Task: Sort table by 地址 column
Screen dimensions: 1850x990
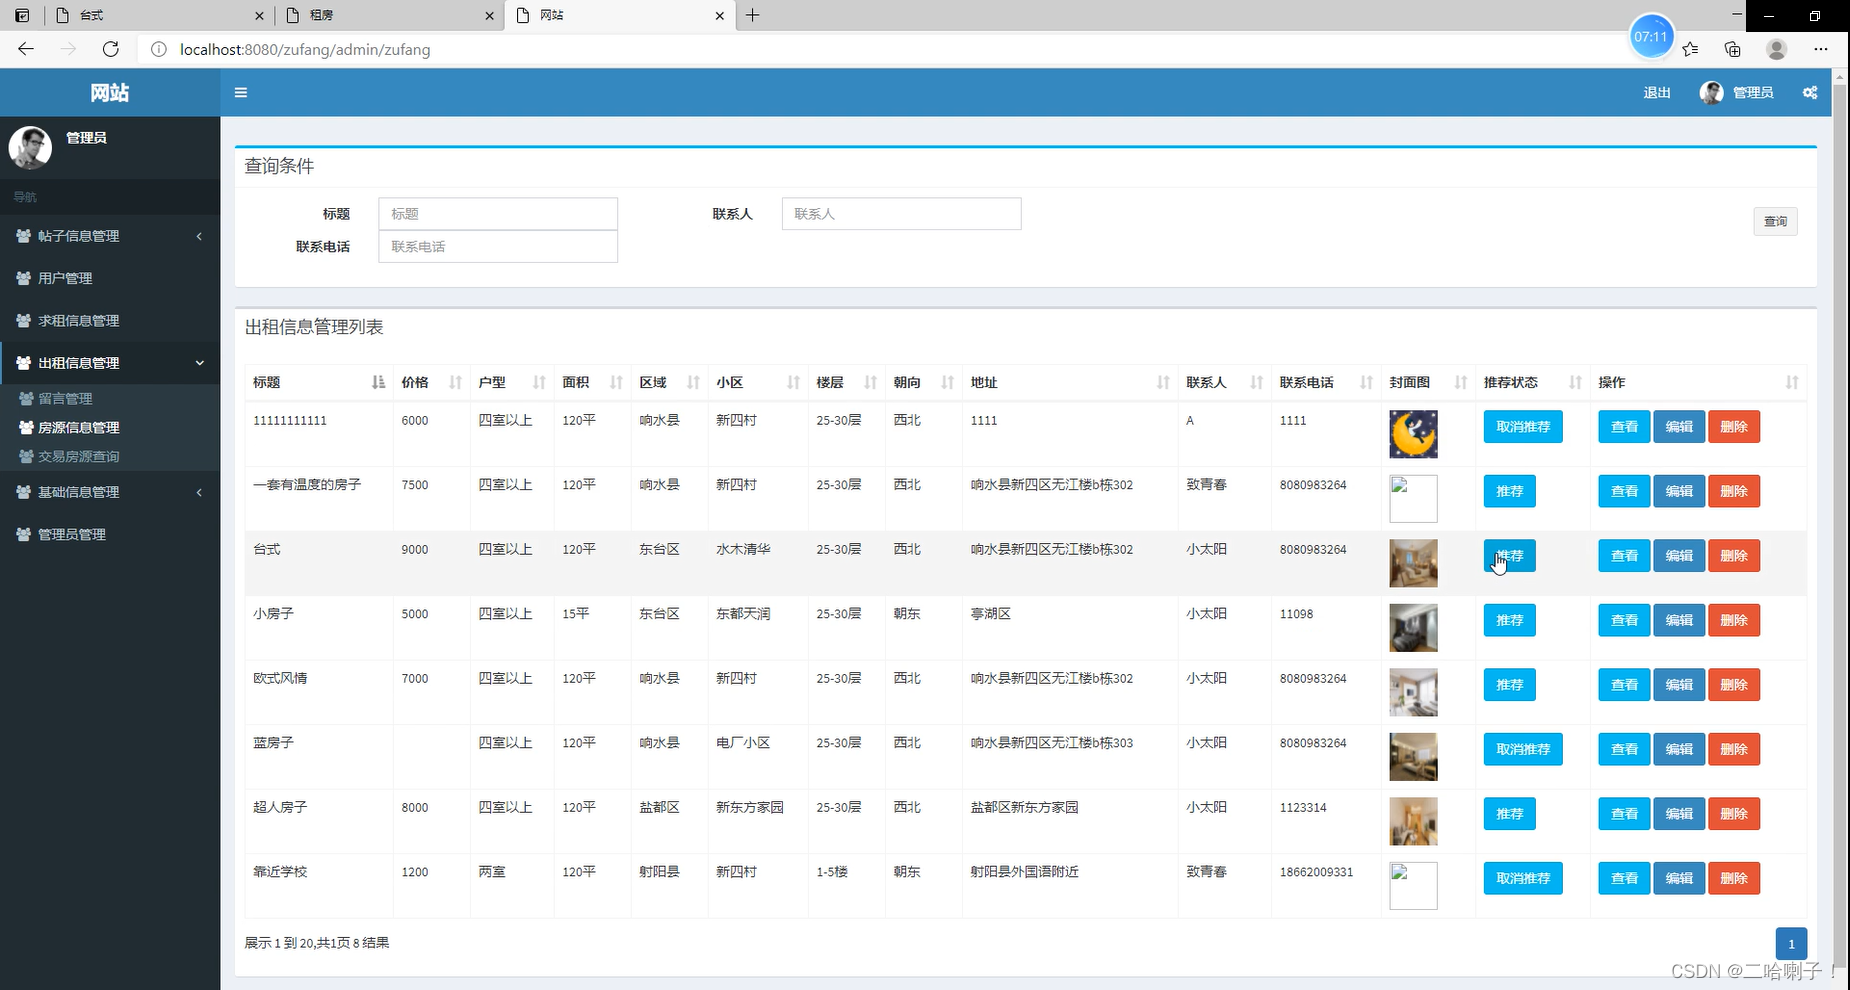Action: [1070, 383]
